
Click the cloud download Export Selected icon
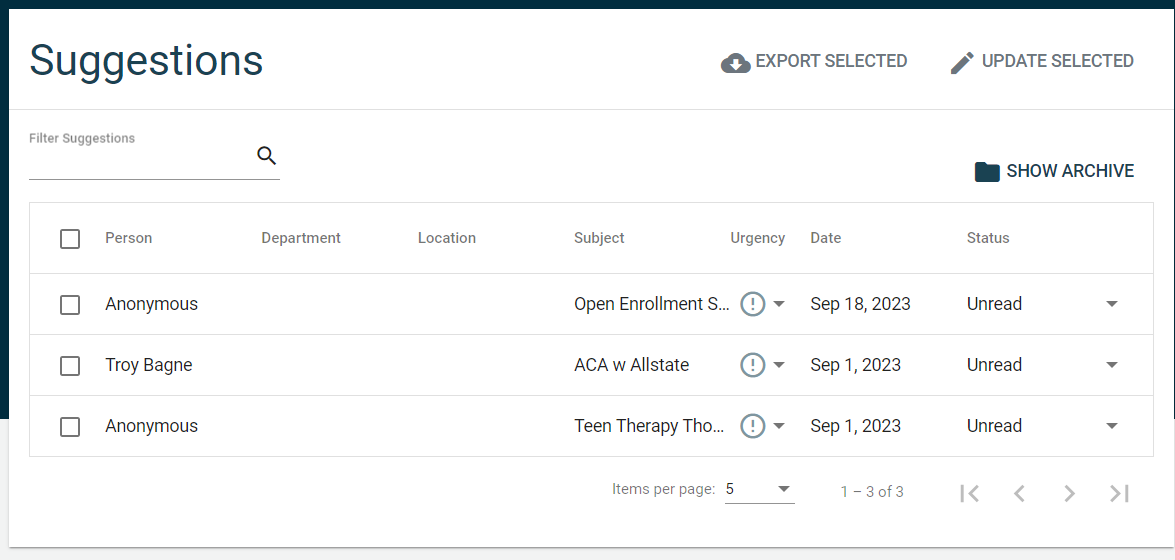coord(736,62)
